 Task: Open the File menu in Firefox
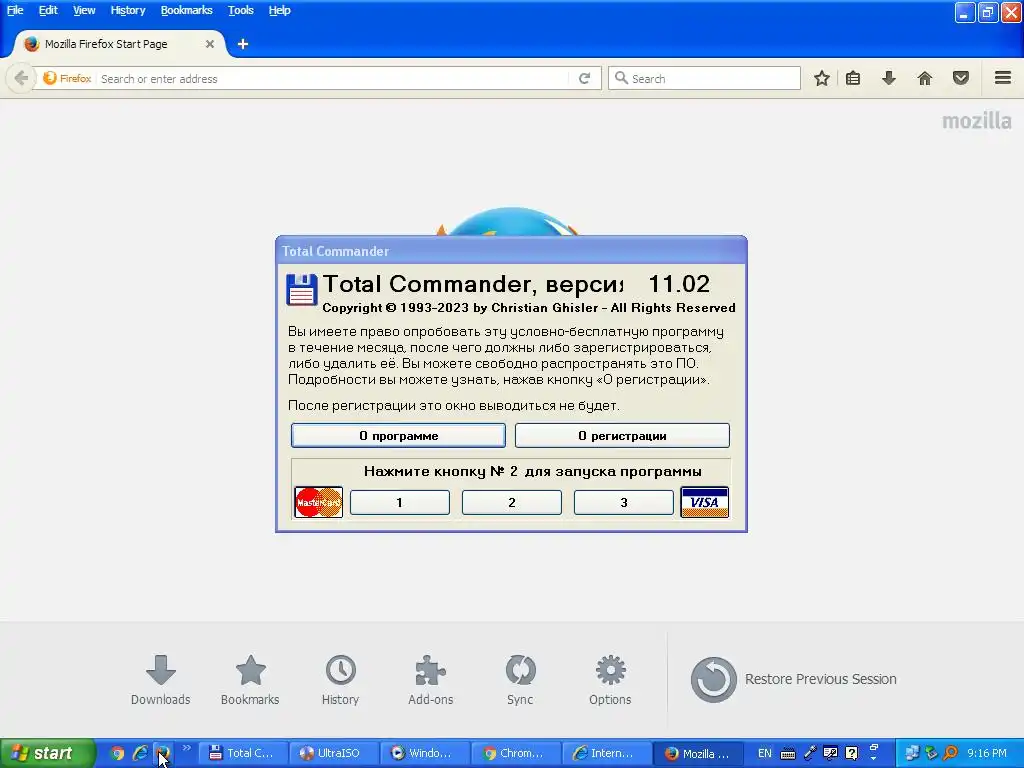(x=15, y=10)
